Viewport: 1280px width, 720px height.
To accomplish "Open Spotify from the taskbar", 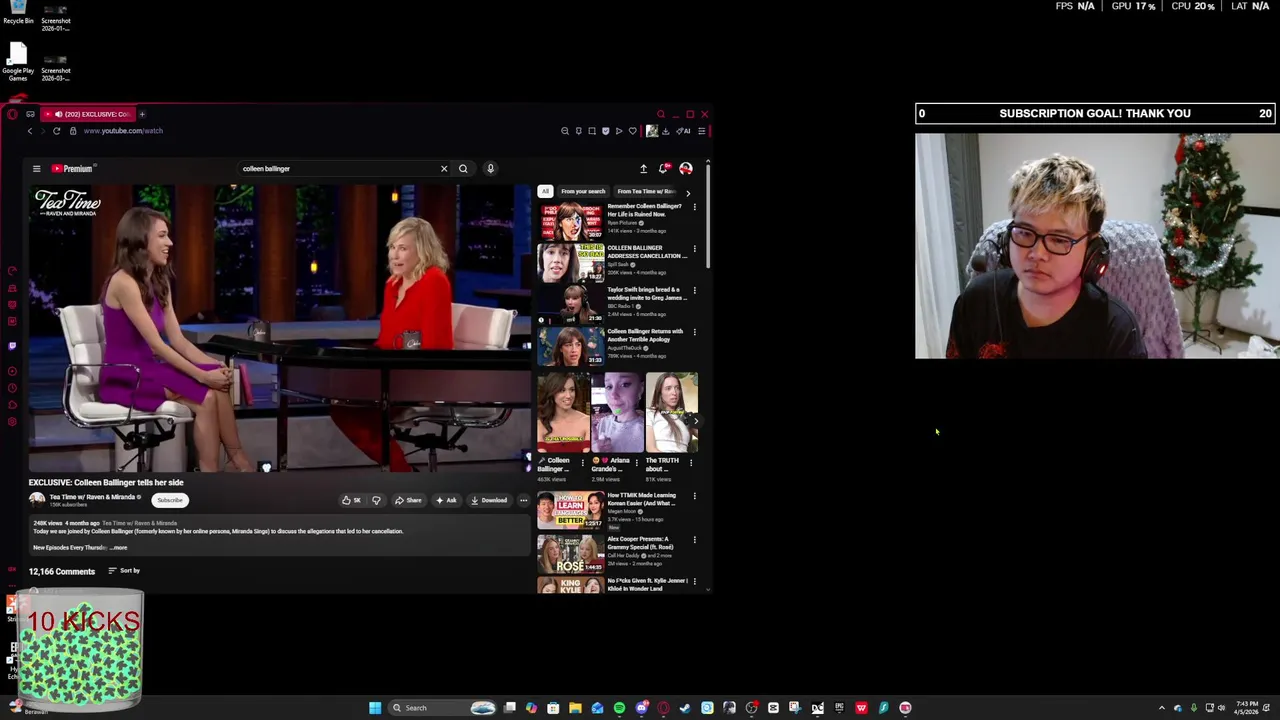I will point(619,708).
